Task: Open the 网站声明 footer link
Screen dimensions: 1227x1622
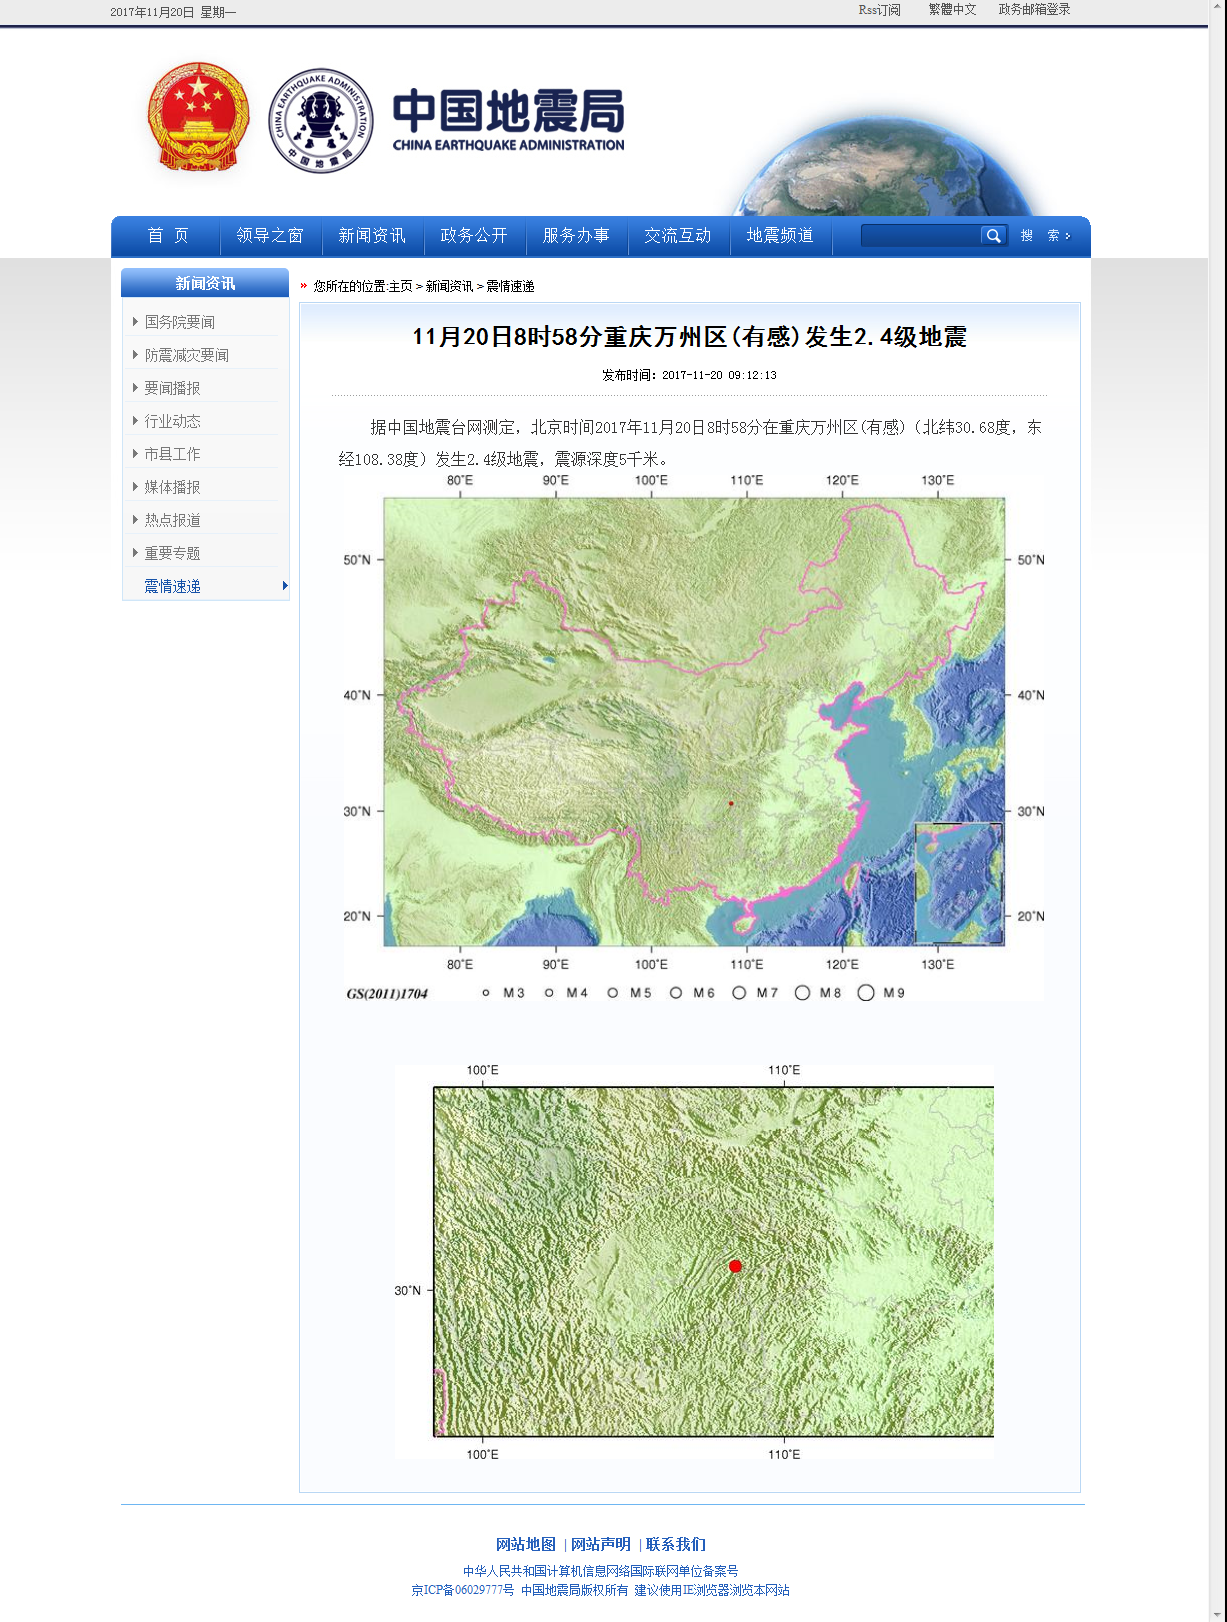Action: point(601,1544)
